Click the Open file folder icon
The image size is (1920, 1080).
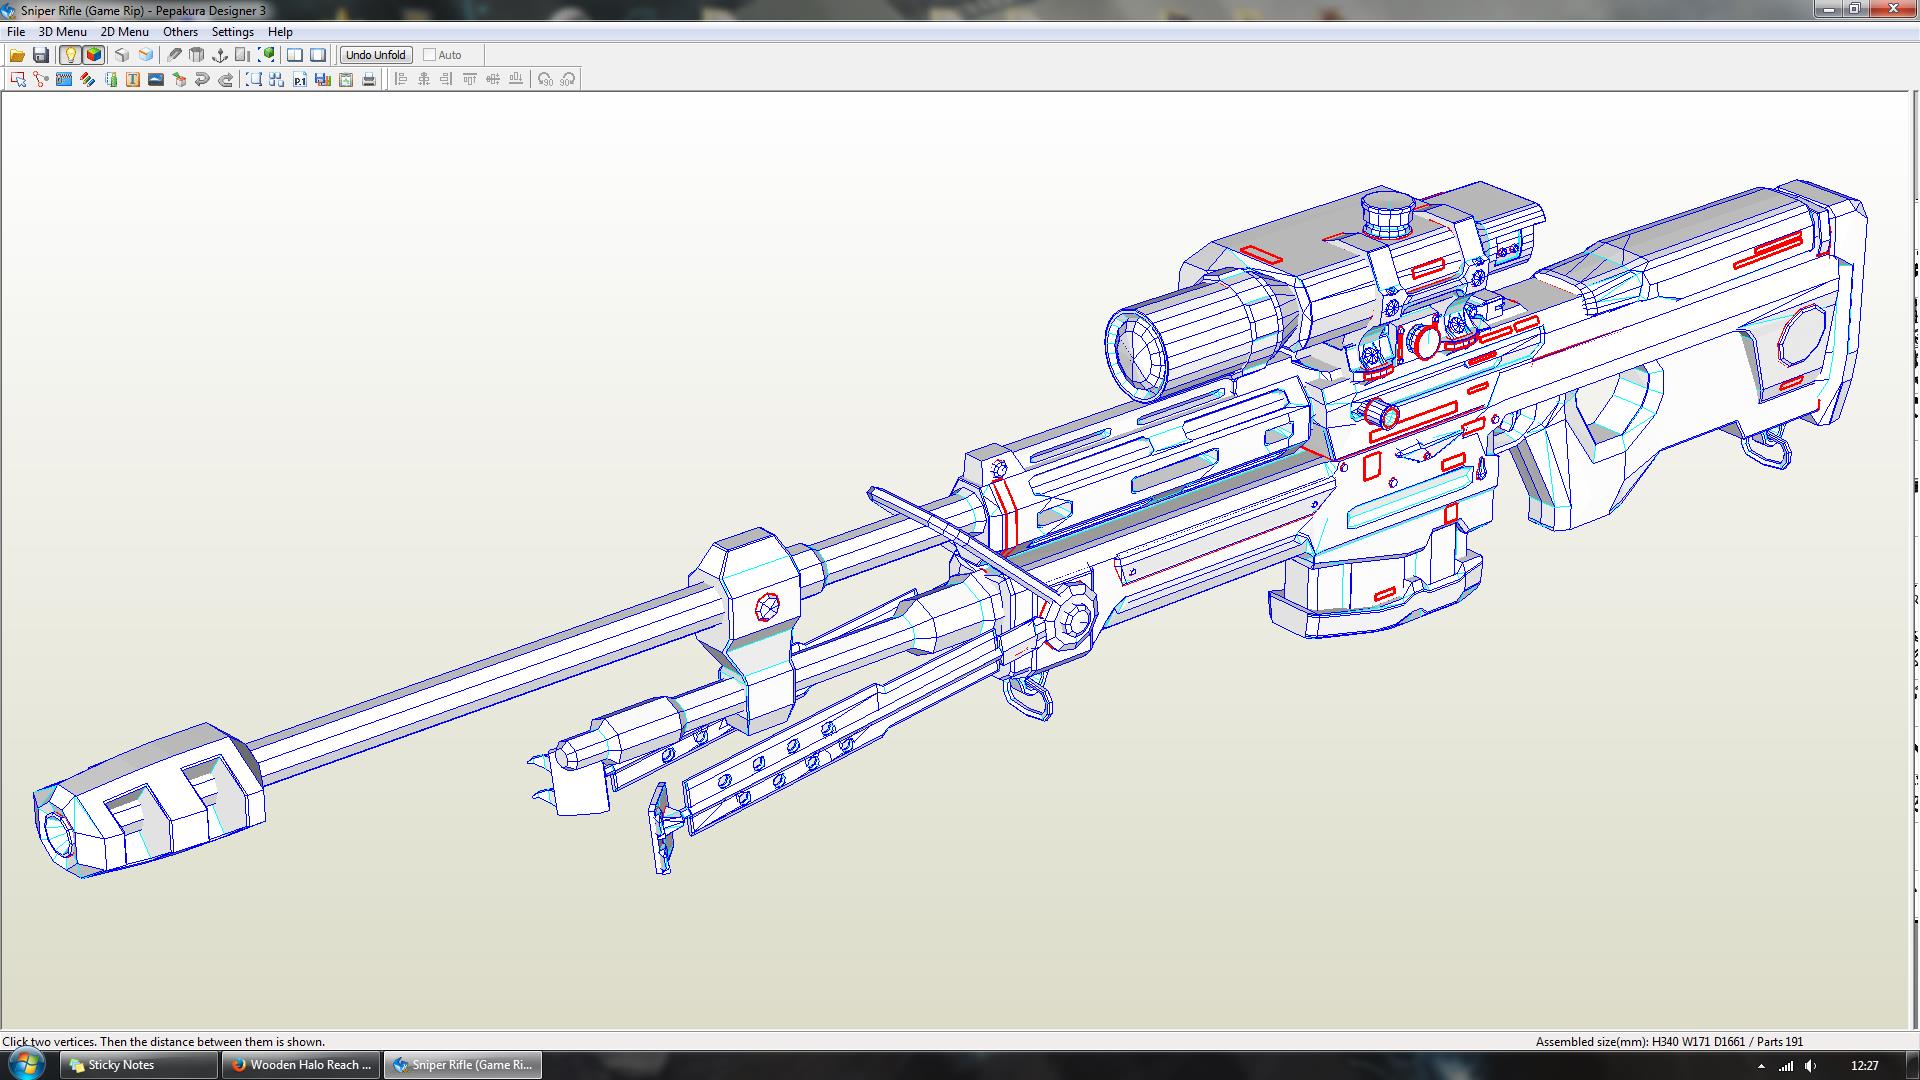17,55
